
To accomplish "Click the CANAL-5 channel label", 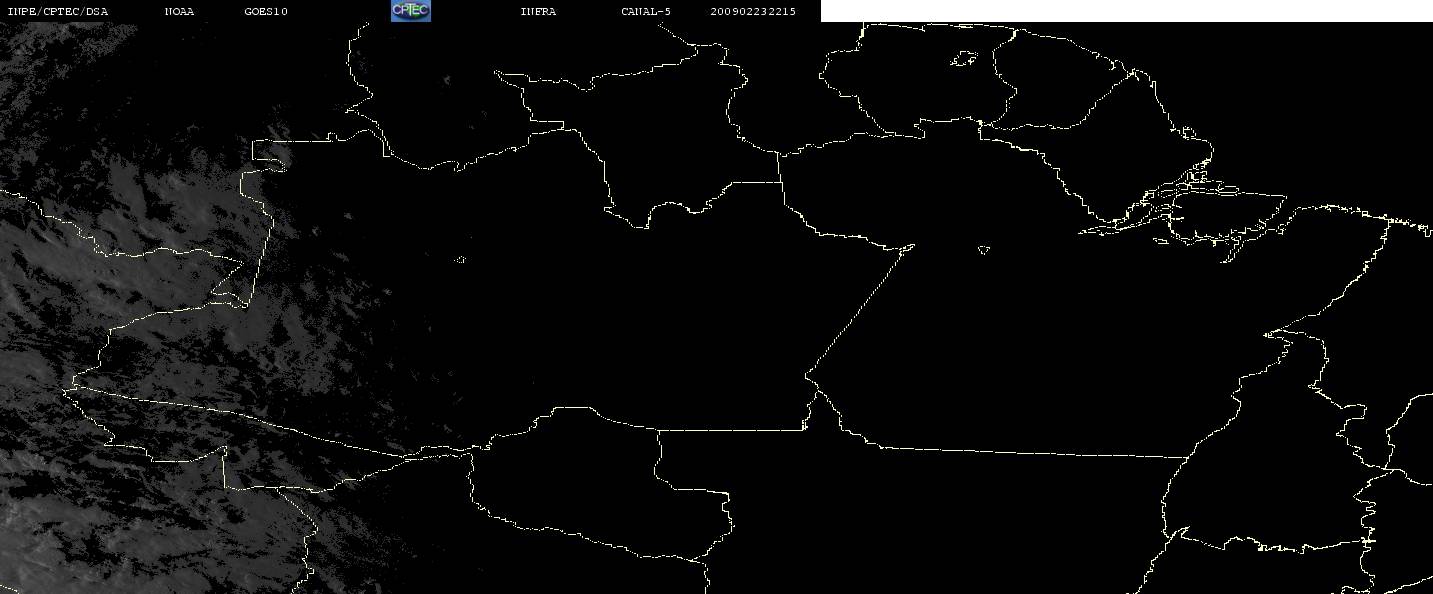I will (x=645, y=11).
